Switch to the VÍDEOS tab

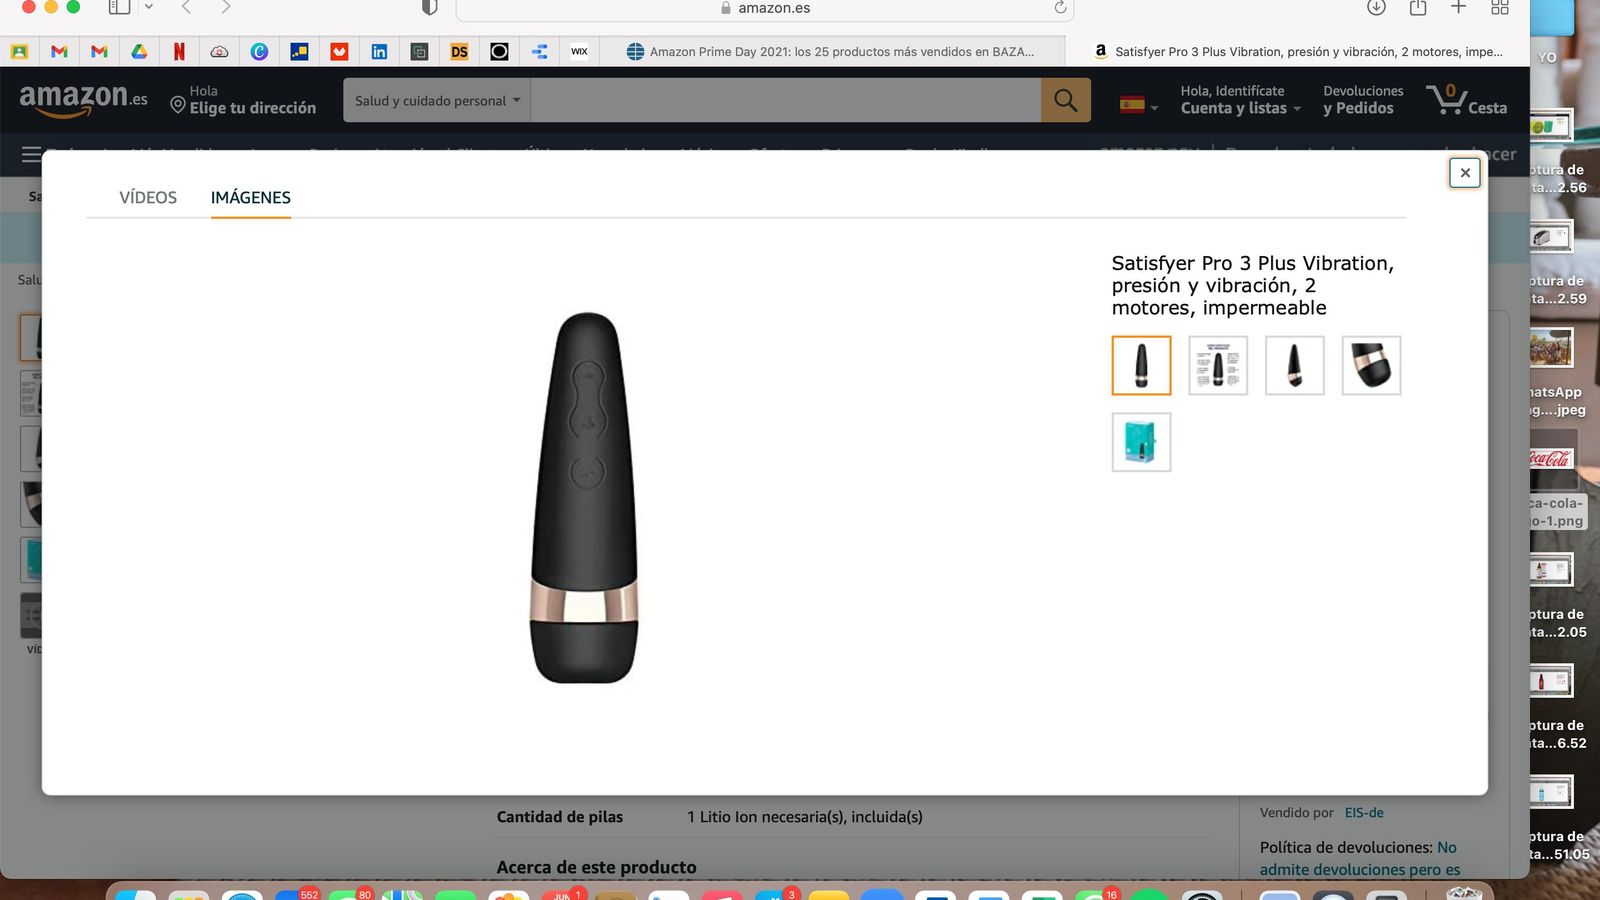(x=147, y=197)
